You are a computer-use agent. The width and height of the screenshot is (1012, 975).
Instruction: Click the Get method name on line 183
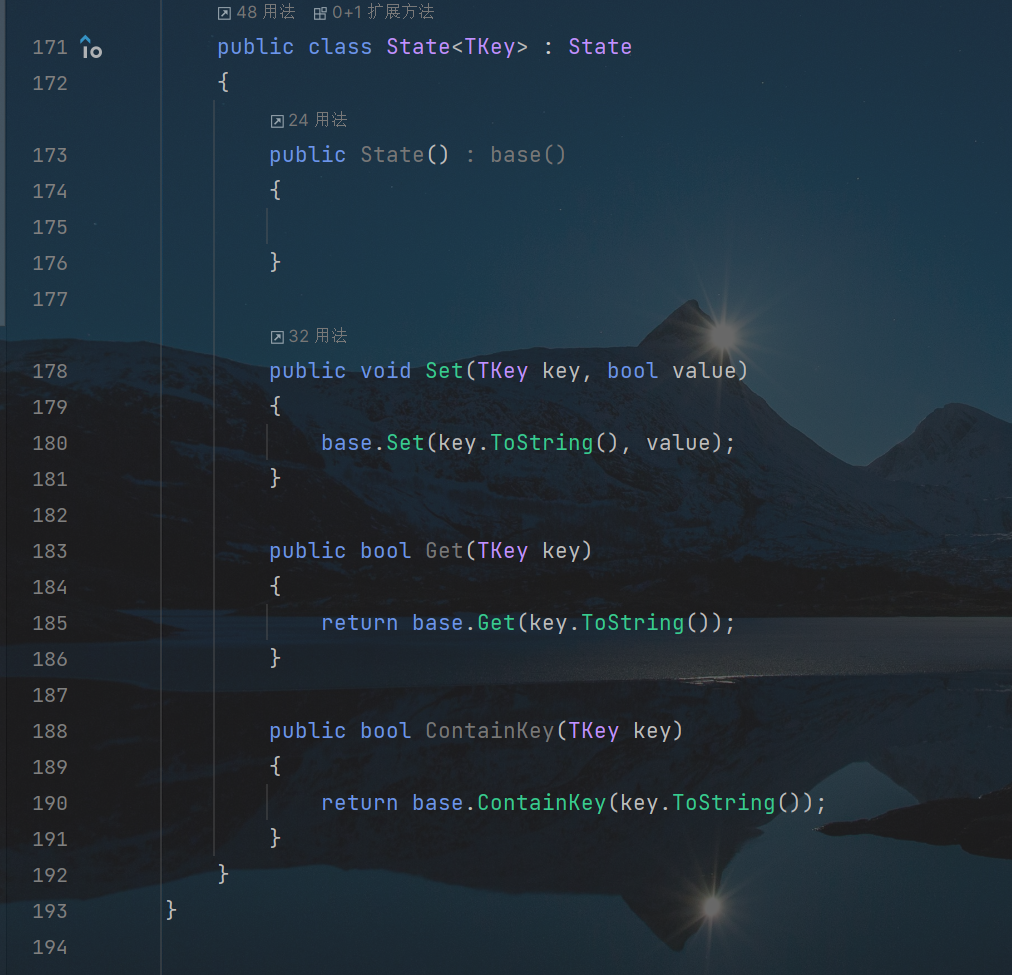click(444, 551)
